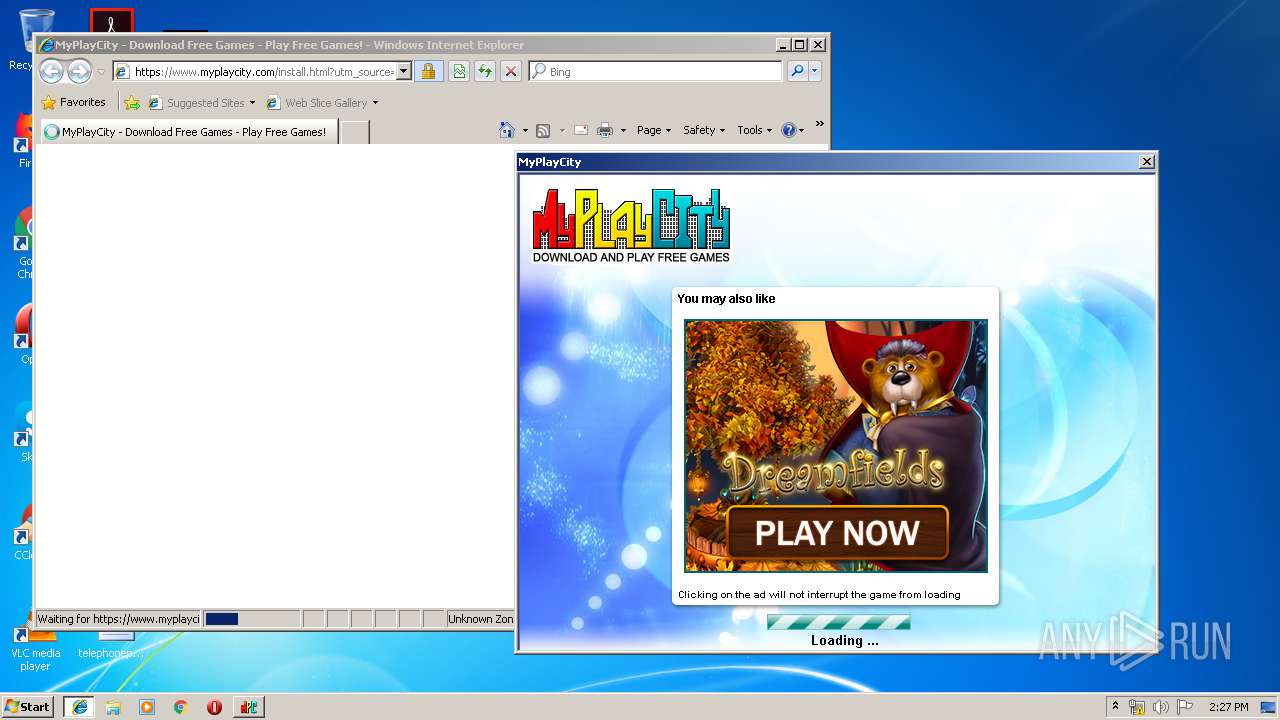Close the MyPlayCity installer window
This screenshot has height=720, width=1280.
[x=1146, y=162]
